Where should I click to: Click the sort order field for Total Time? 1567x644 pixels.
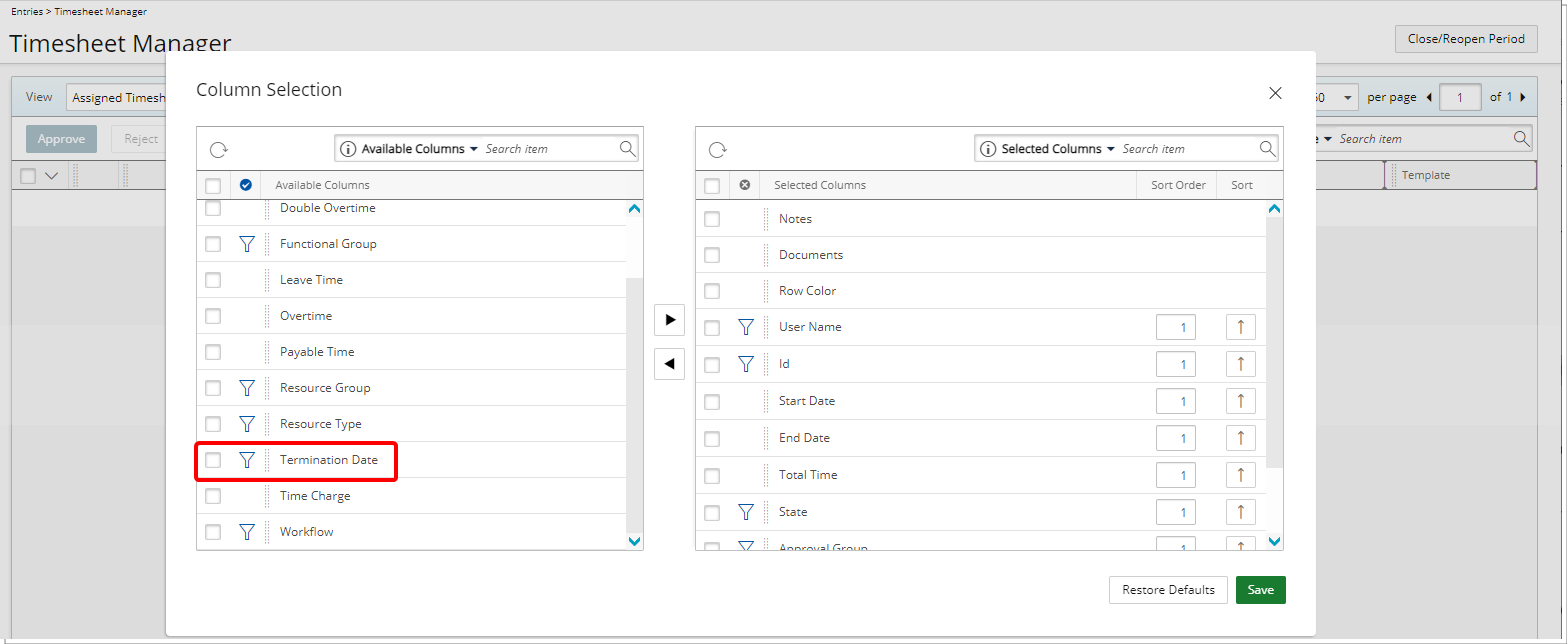click(x=1175, y=475)
